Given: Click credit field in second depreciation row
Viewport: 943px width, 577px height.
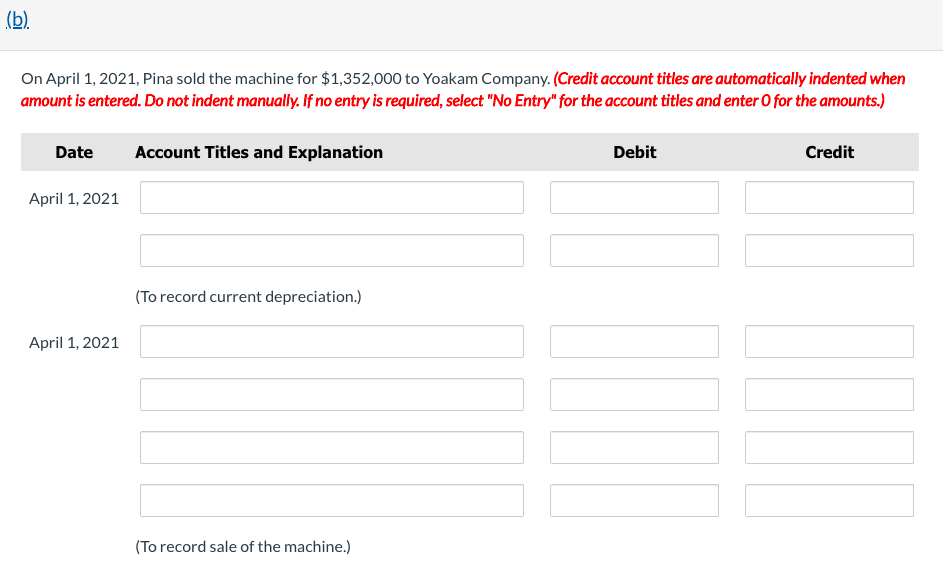Looking at the screenshot, I should point(829,250).
